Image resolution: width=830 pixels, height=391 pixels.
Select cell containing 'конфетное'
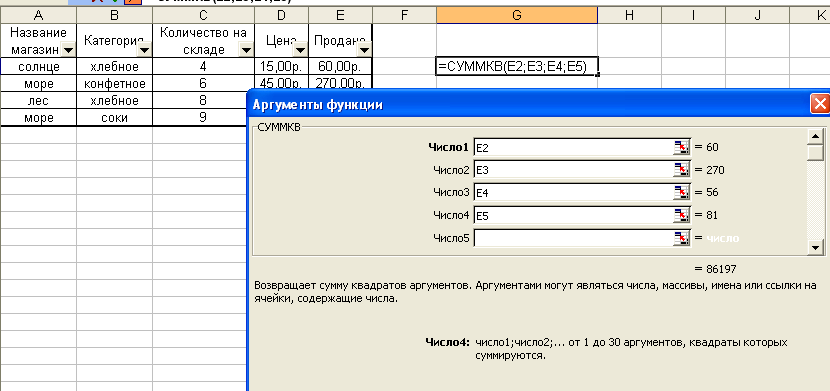point(114,83)
